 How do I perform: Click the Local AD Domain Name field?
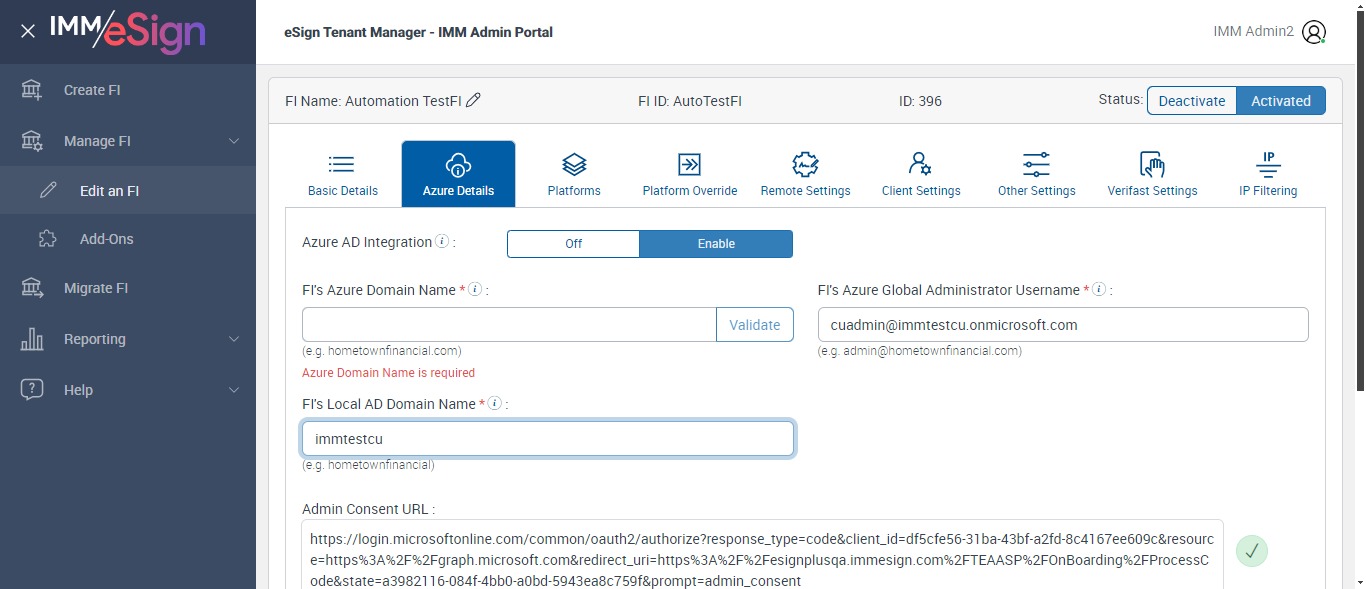pyautogui.click(x=548, y=438)
